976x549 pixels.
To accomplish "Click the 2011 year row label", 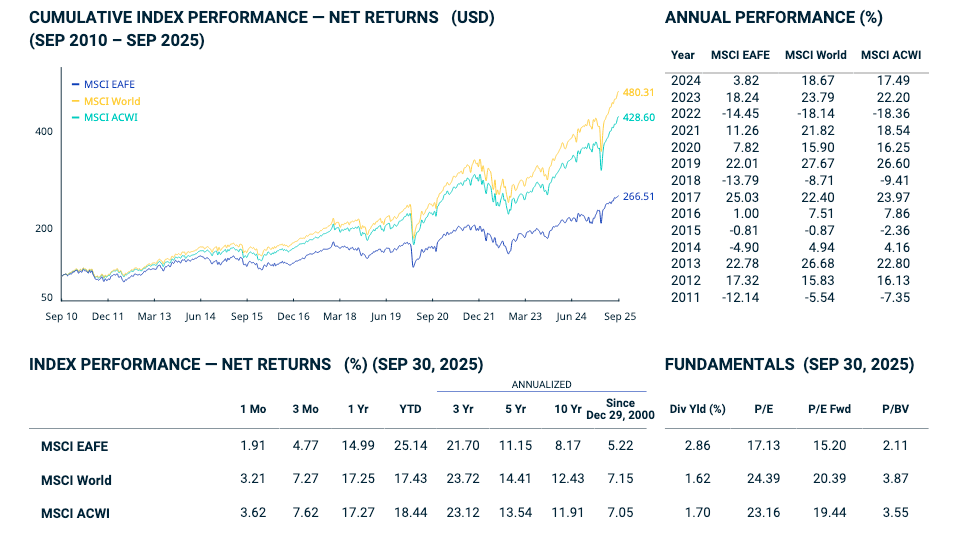I will 686,298.
